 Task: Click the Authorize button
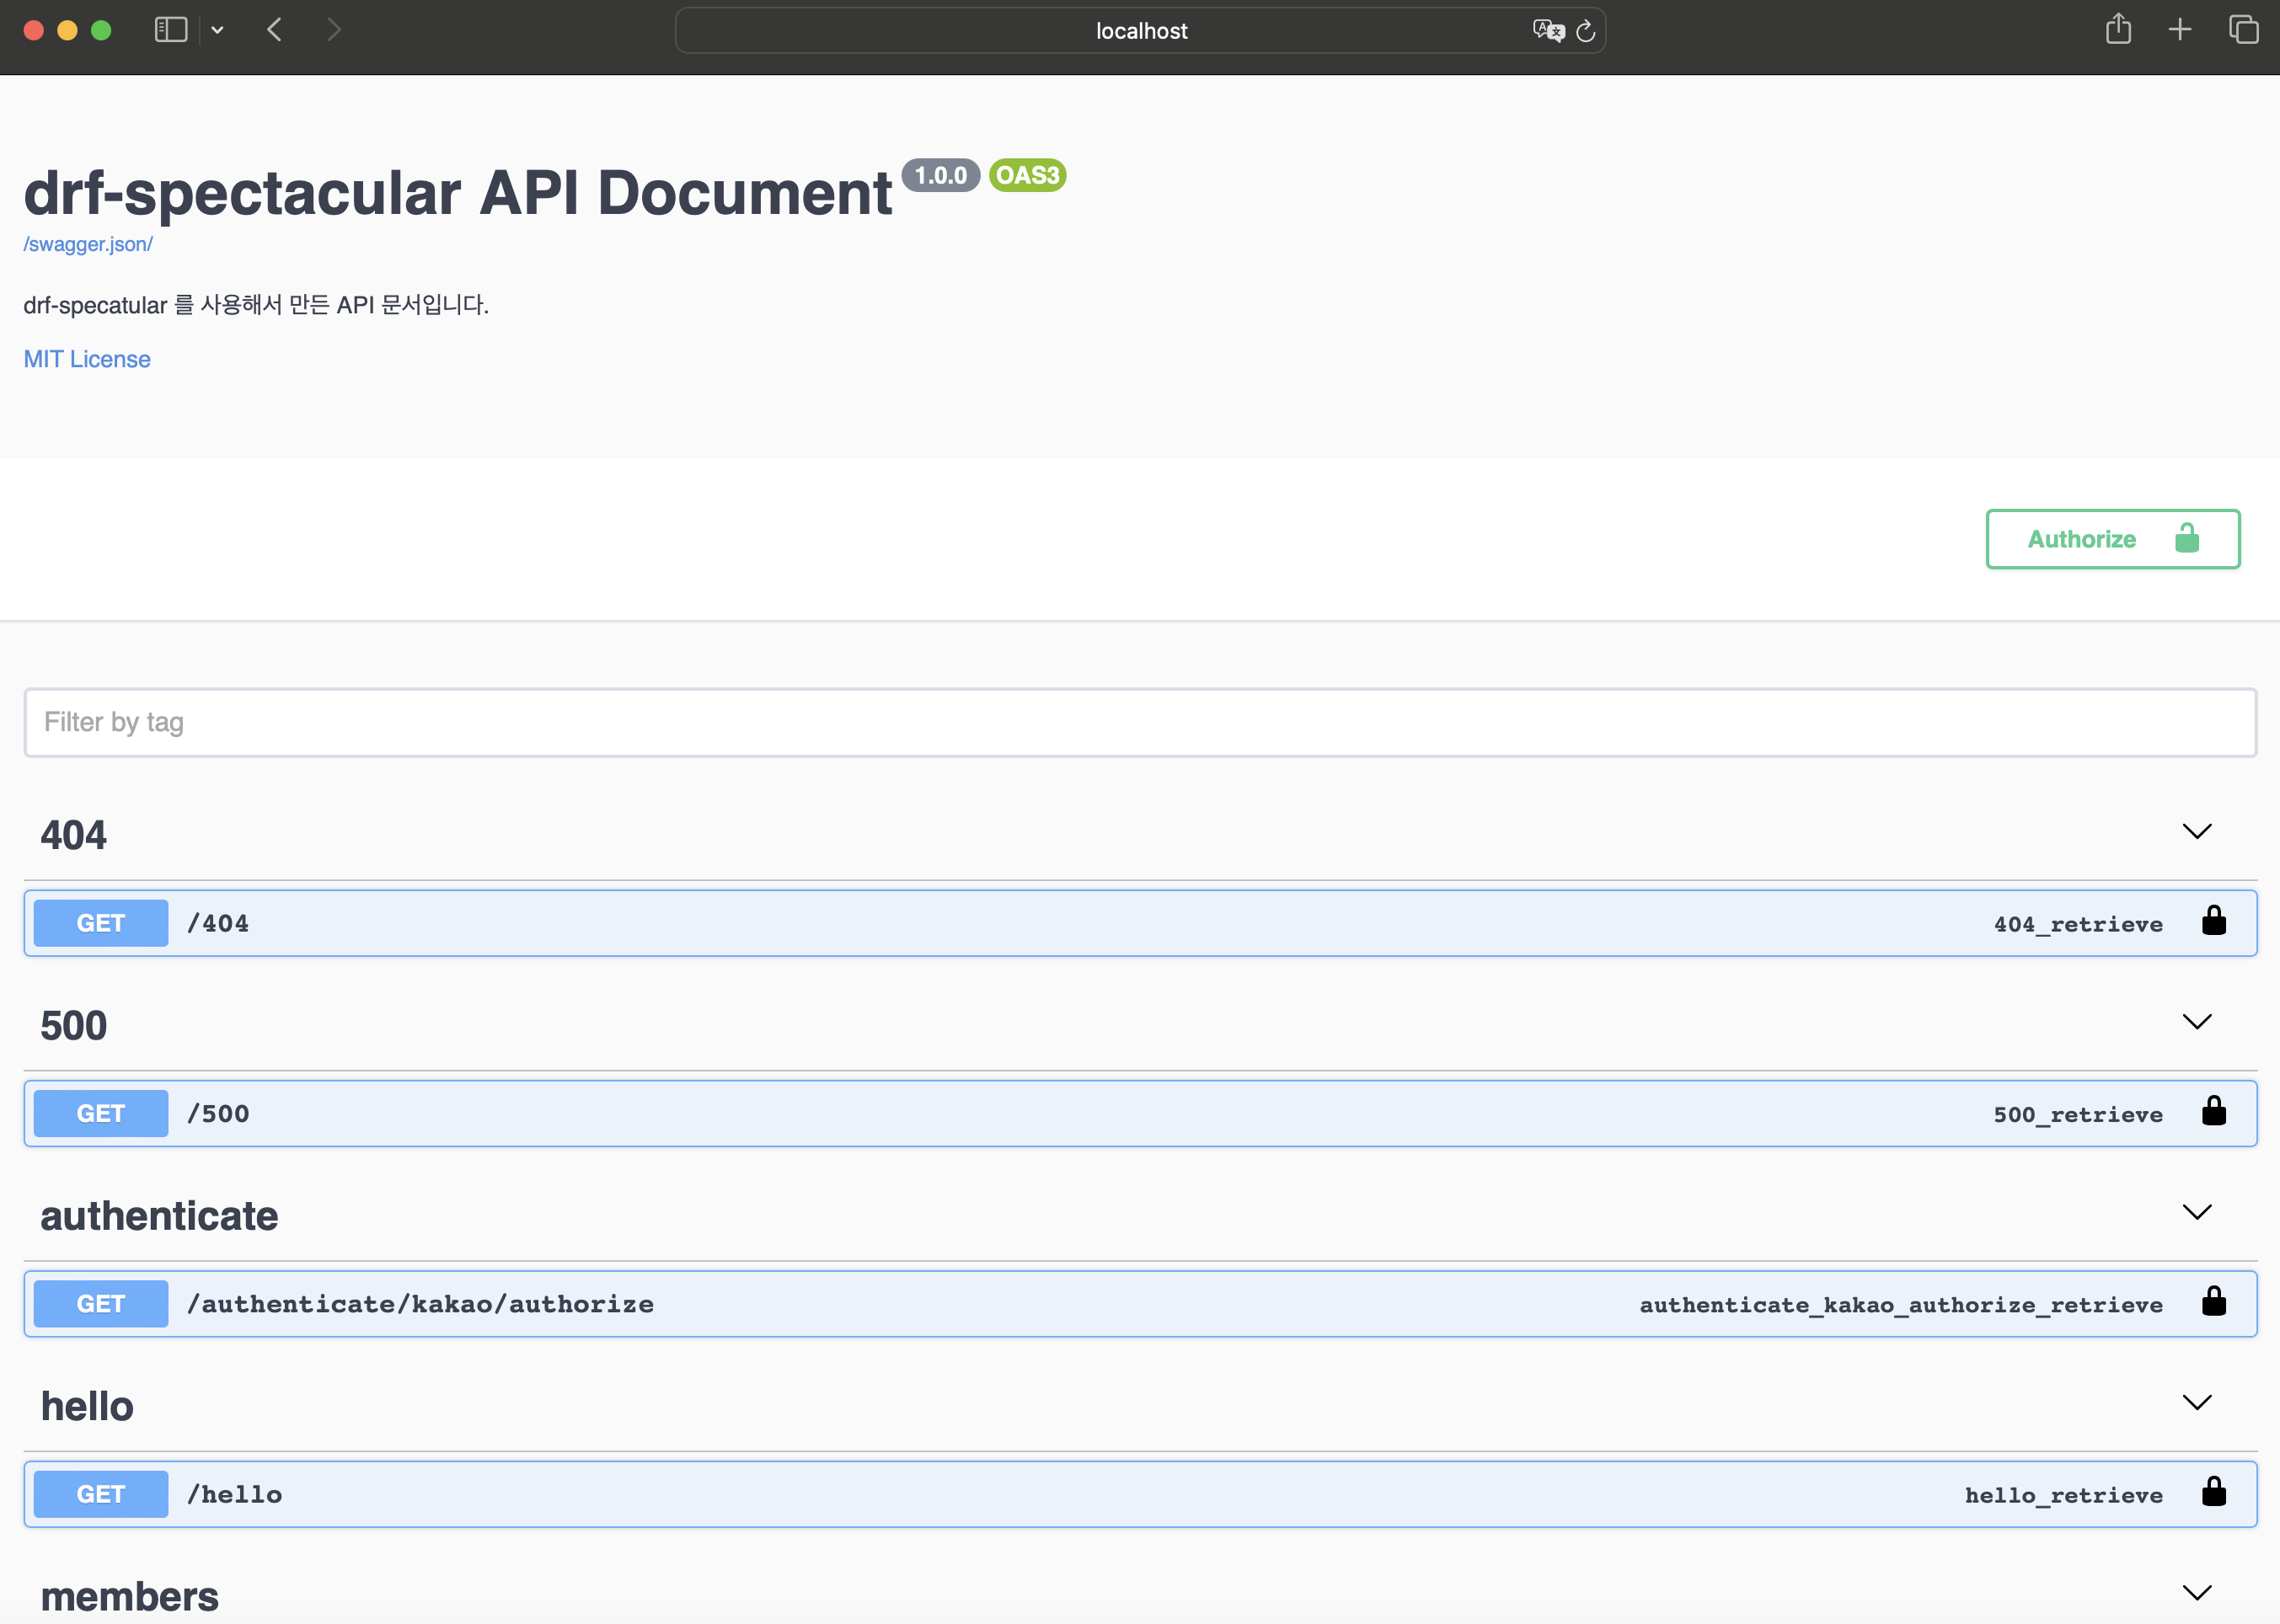click(x=2112, y=539)
